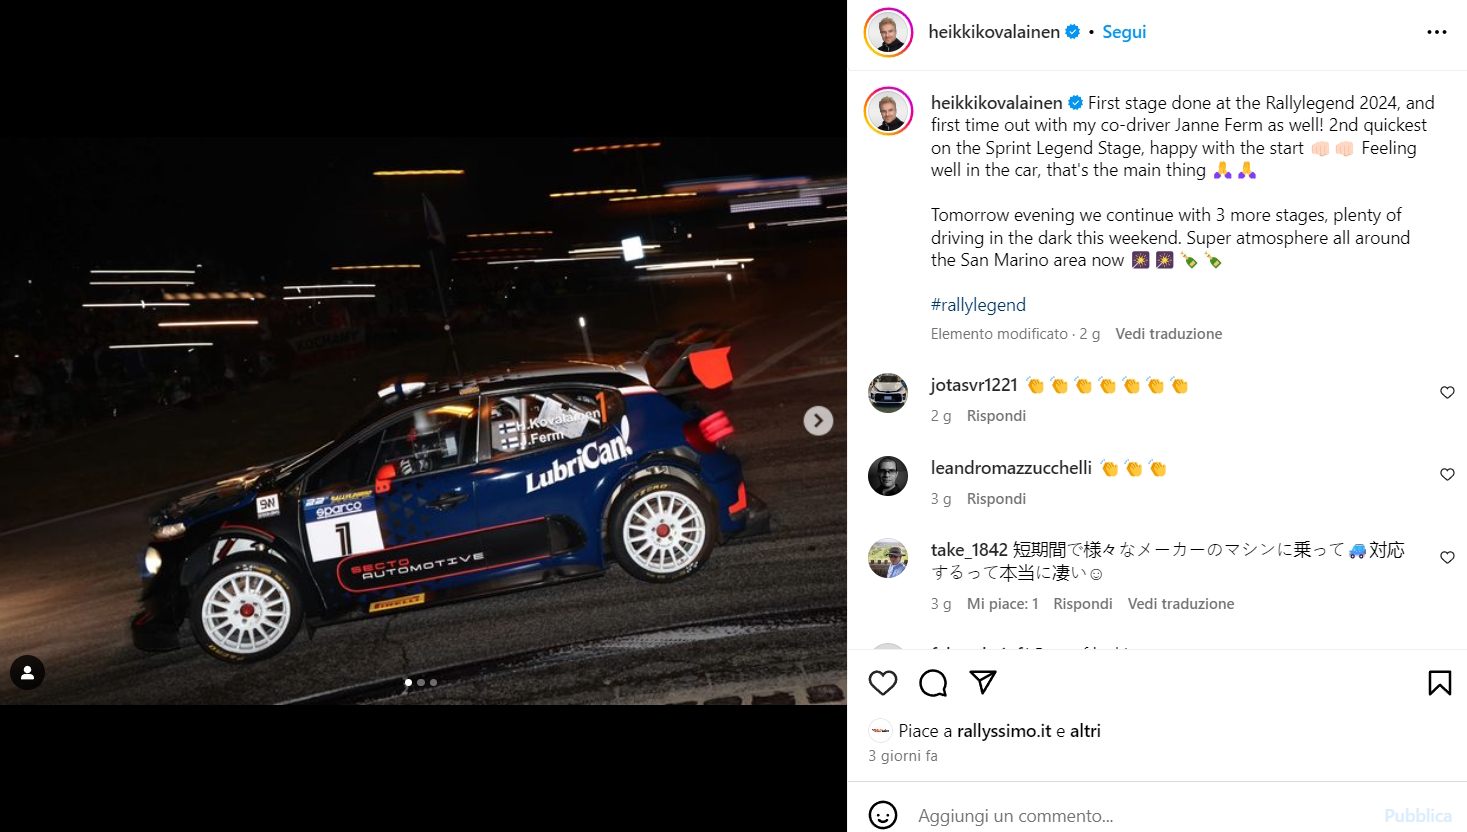Like the leandromazzucchelli comment
Image resolution: width=1467 pixels, height=832 pixels.
click(1447, 474)
